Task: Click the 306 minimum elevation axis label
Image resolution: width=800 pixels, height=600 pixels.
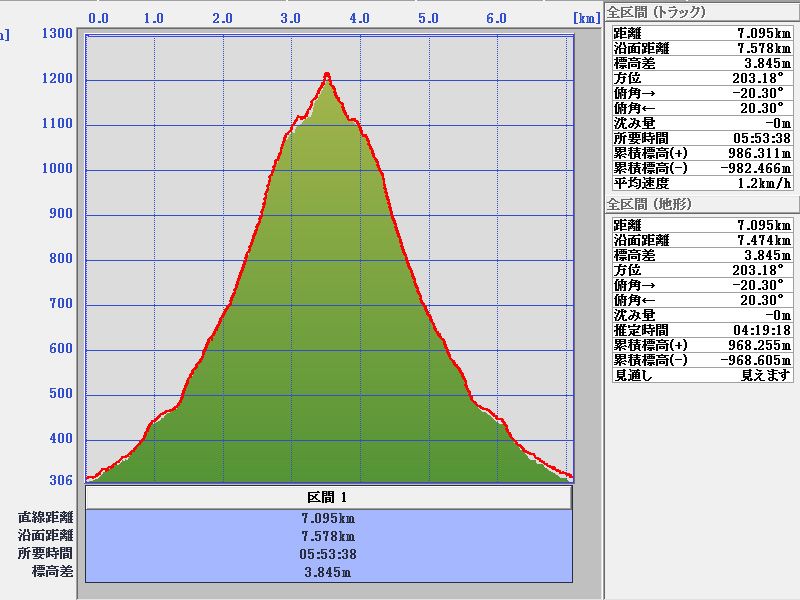Action: pyautogui.click(x=61, y=481)
